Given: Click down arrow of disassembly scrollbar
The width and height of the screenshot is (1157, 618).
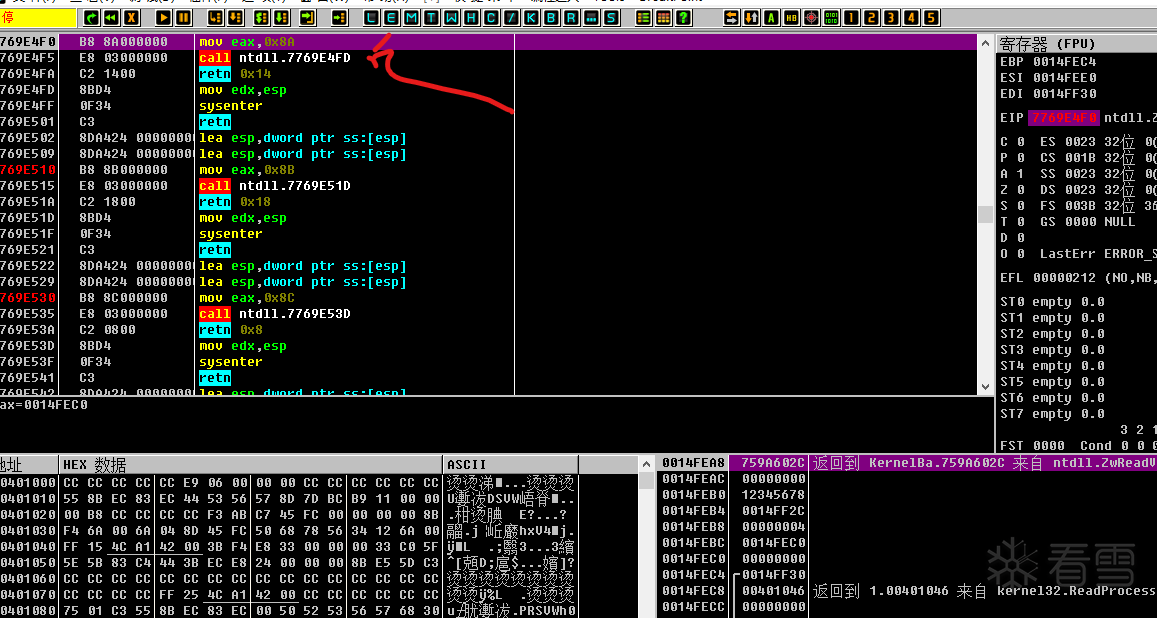Looking at the screenshot, I should (986, 386).
